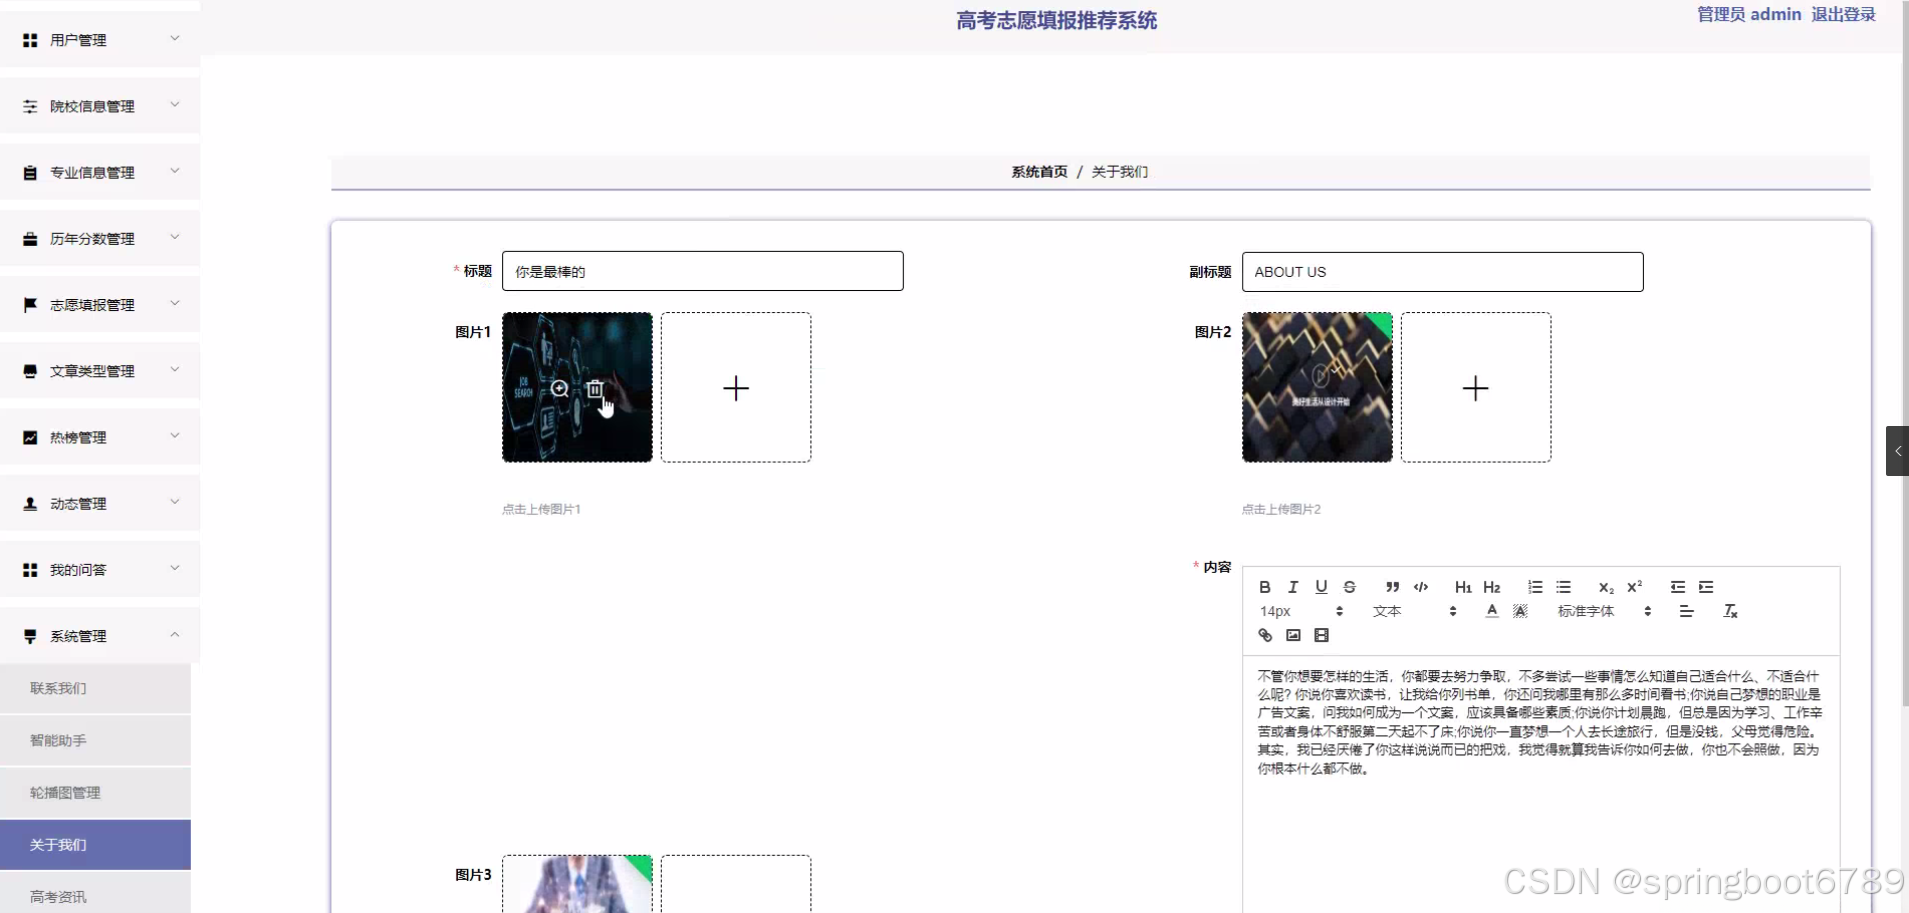This screenshot has height=913, width=1909.
Task: Apply subscript formatting
Action: (x=1606, y=587)
